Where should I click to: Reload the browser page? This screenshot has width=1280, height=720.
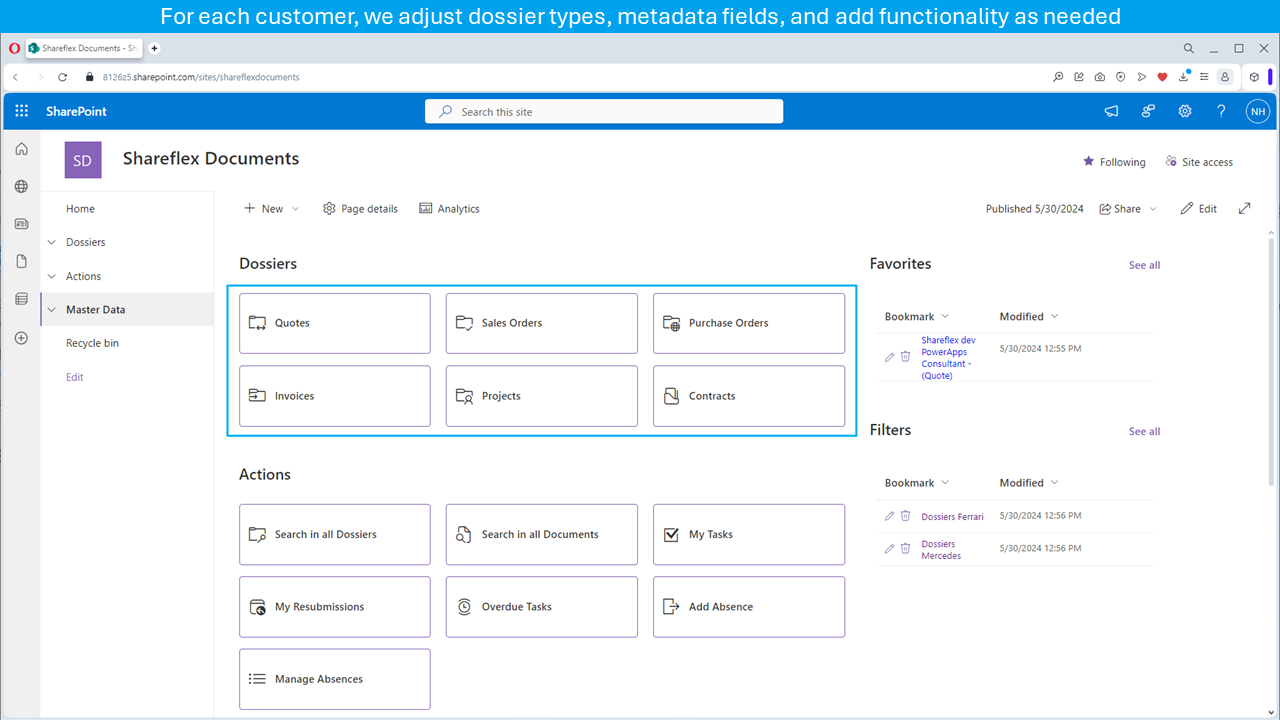pyautogui.click(x=63, y=77)
